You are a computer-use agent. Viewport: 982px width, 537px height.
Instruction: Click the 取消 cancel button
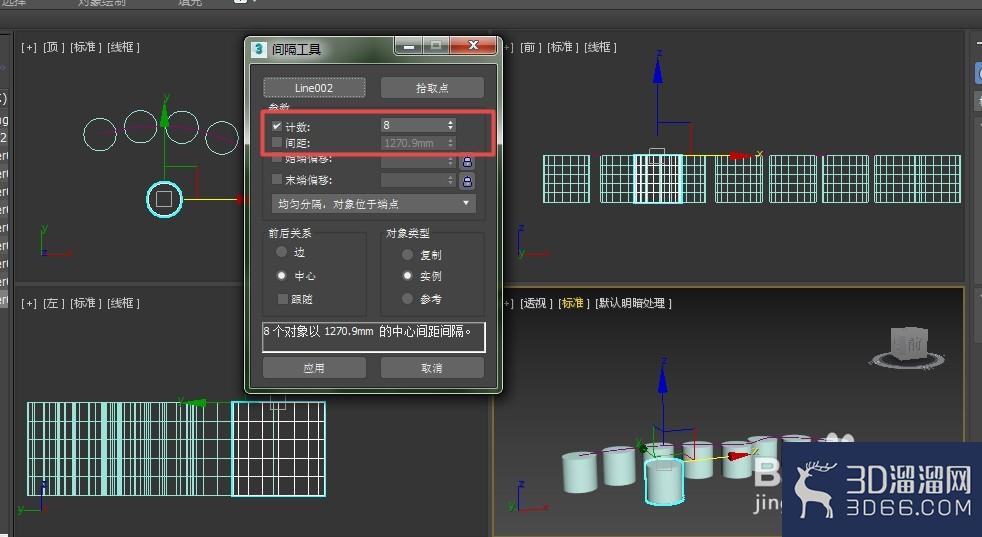pos(432,368)
